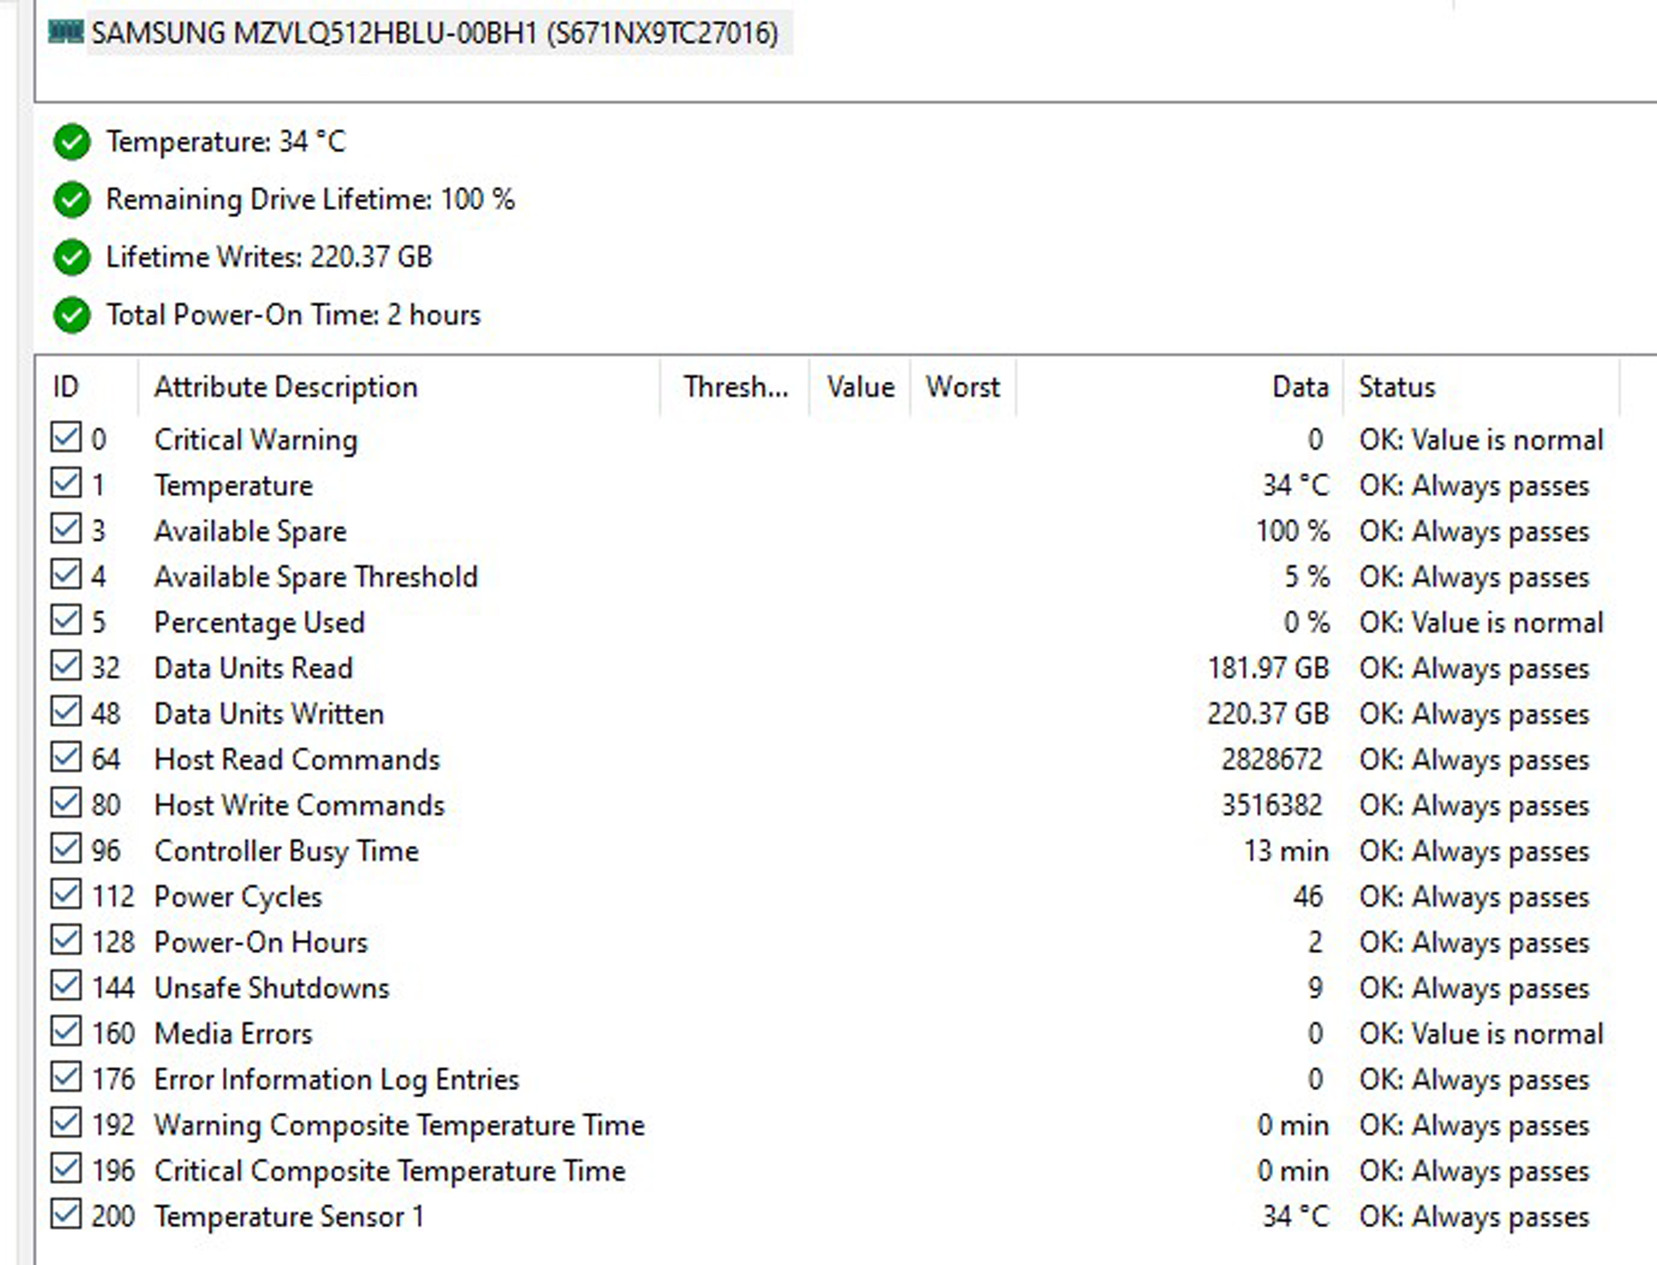The image size is (1657, 1265).
Task: Select Power-On Hours status 'OK: Always passes'
Action: (x=1474, y=943)
